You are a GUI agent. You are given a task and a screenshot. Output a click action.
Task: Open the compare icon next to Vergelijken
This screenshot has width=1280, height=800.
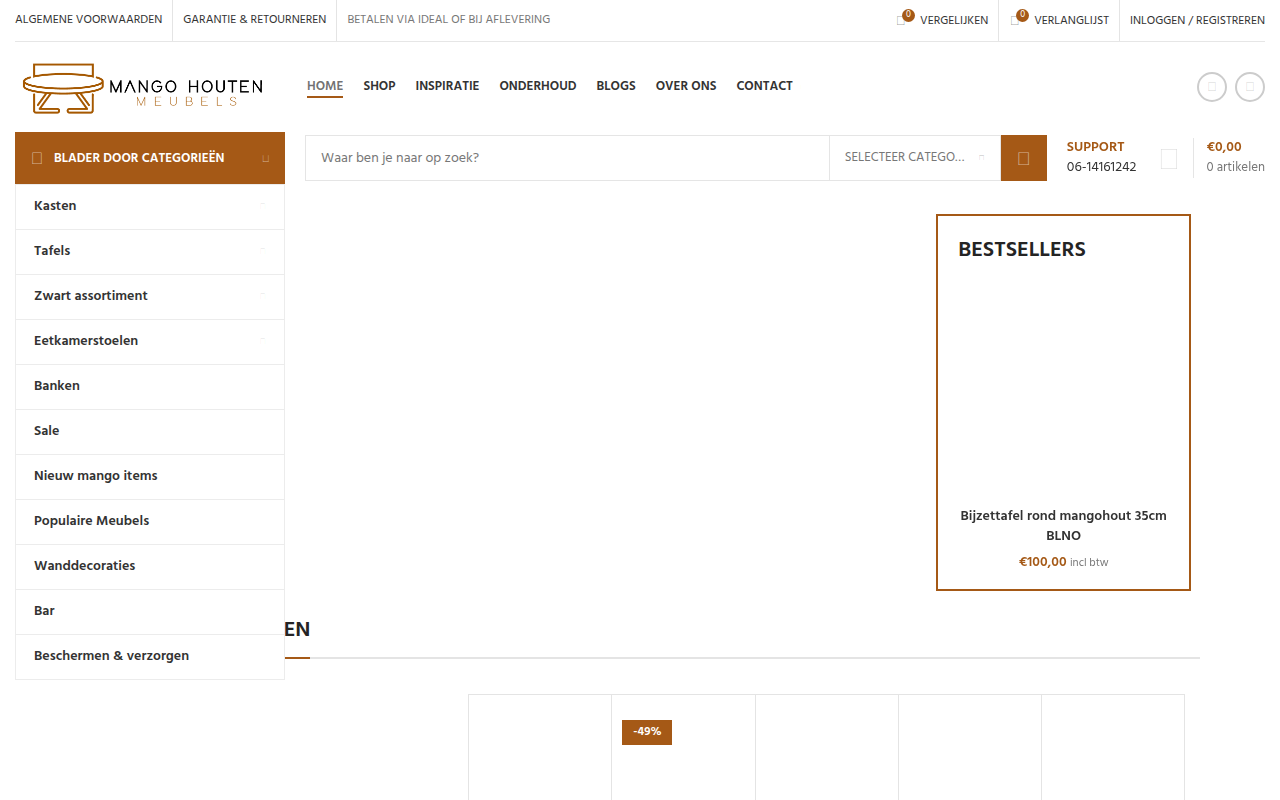pyautogui.click(x=902, y=19)
